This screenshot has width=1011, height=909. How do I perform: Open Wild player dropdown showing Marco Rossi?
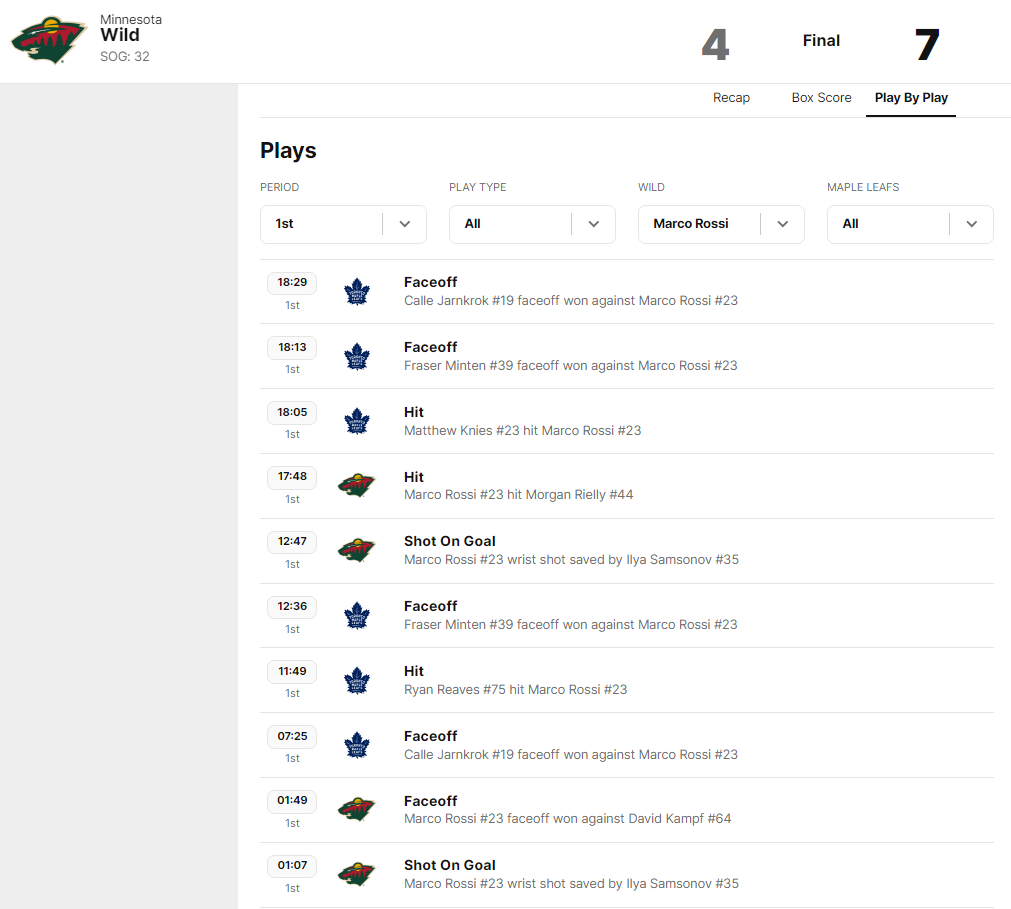pyautogui.click(x=721, y=224)
